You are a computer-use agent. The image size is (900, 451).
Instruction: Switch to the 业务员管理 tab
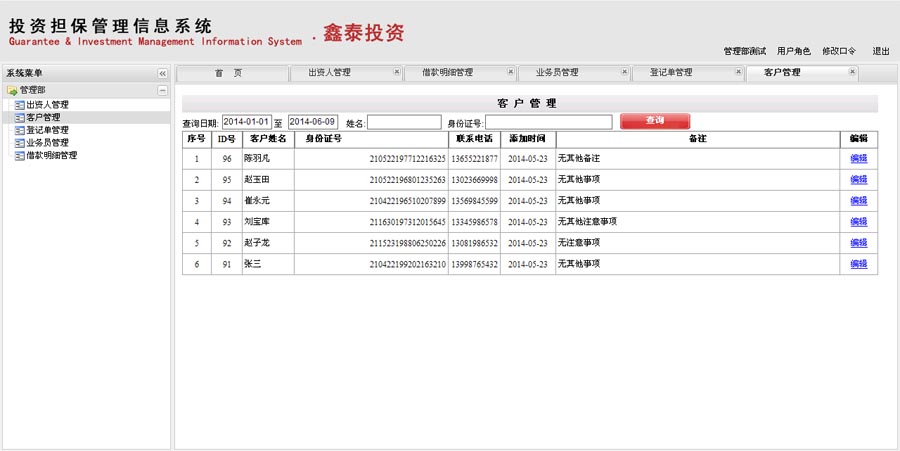click(x=557, y=73)
